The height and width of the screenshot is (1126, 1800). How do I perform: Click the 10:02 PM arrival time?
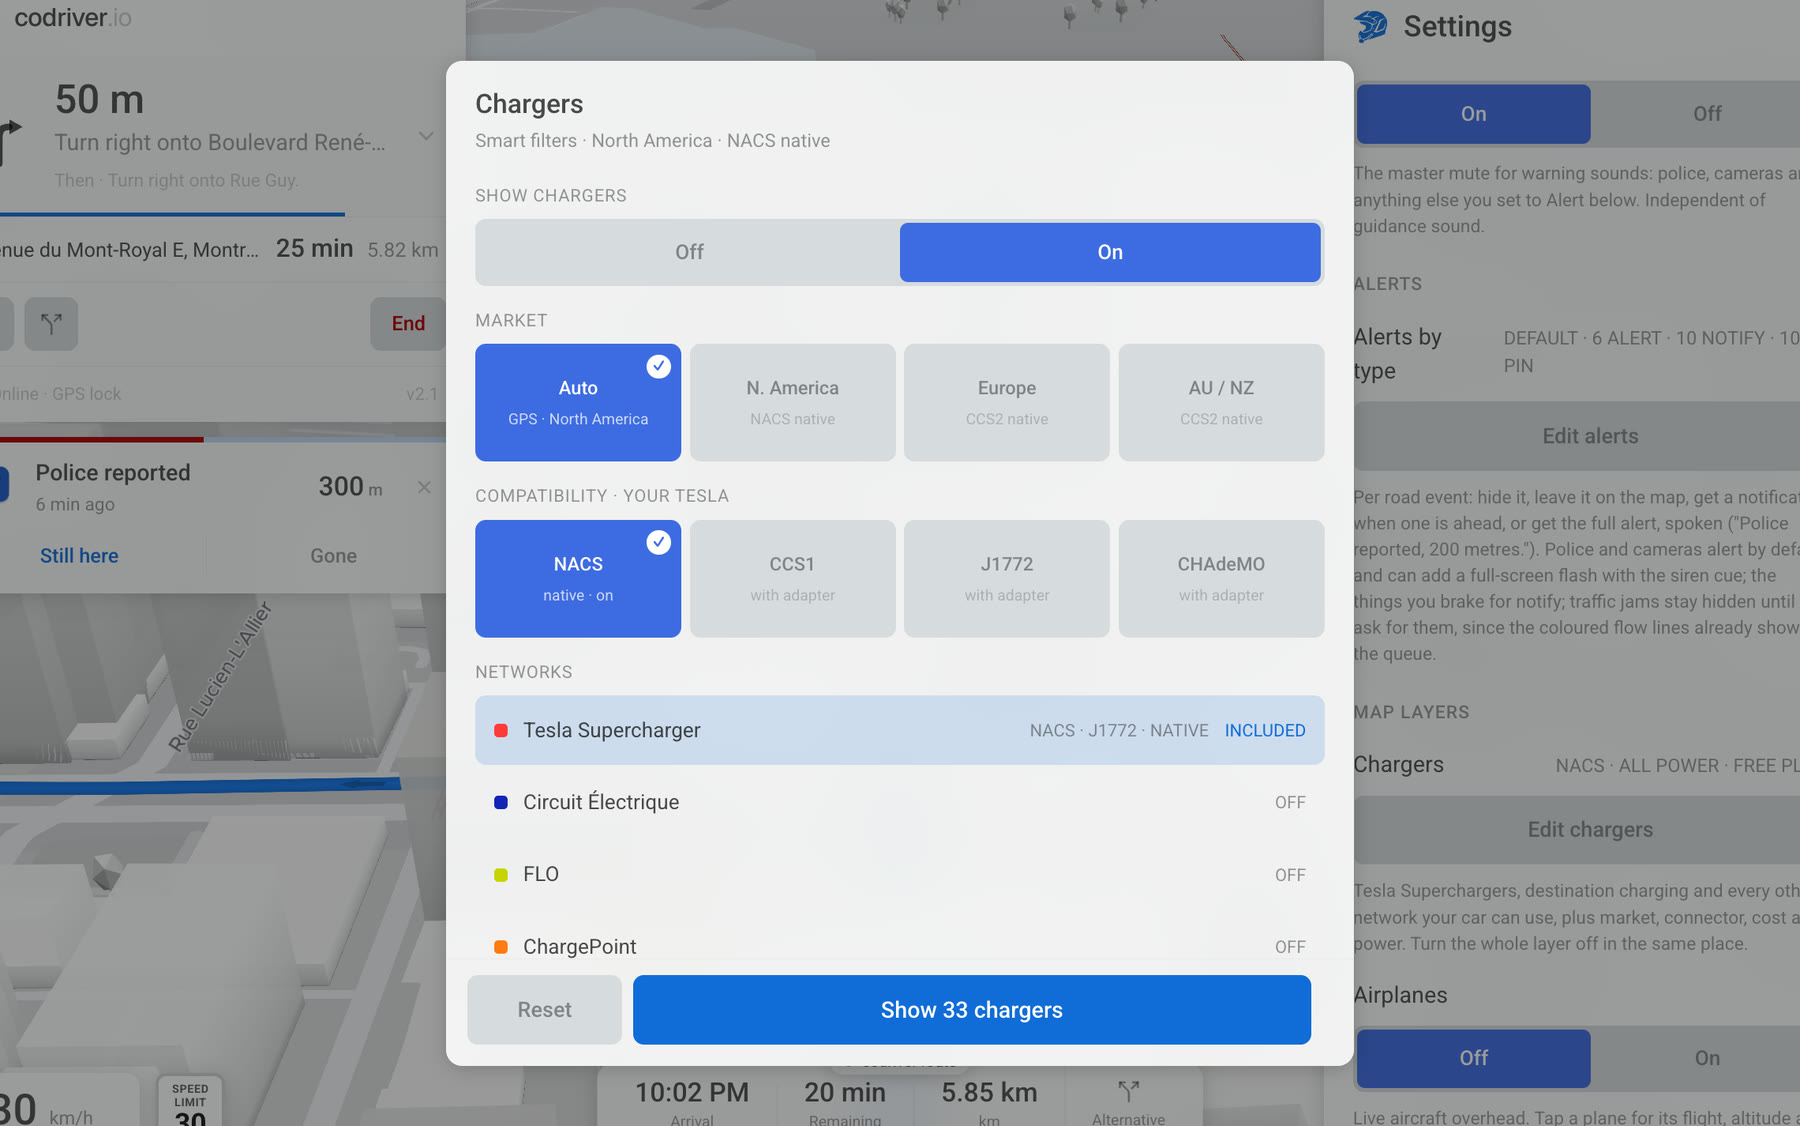pos(692,1093)
